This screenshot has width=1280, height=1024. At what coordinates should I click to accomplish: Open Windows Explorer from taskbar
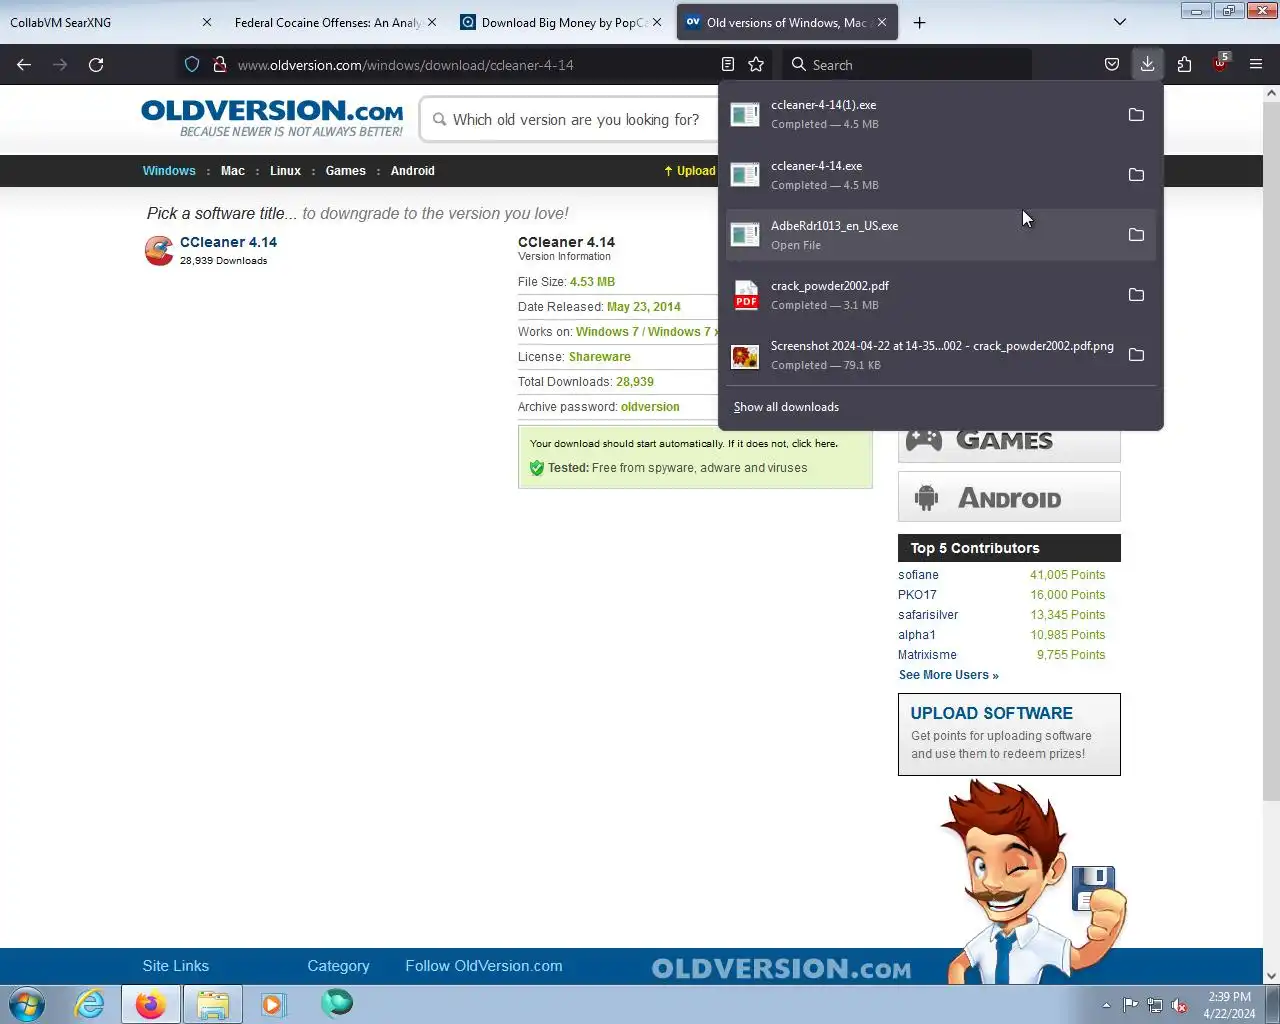(212, 1004)
